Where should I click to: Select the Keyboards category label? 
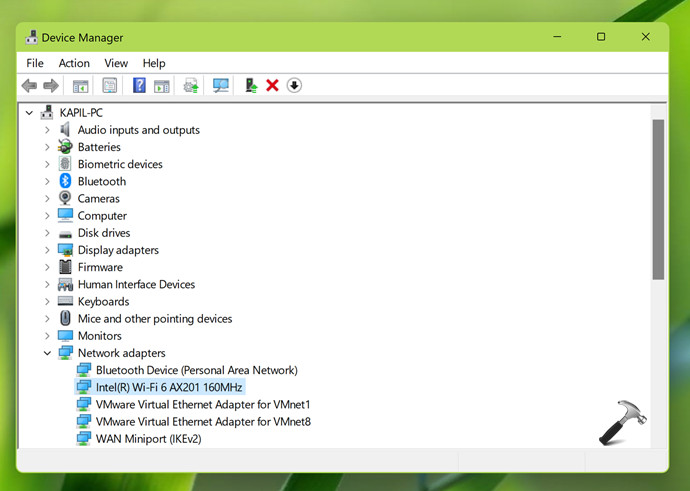coord(103,302)
